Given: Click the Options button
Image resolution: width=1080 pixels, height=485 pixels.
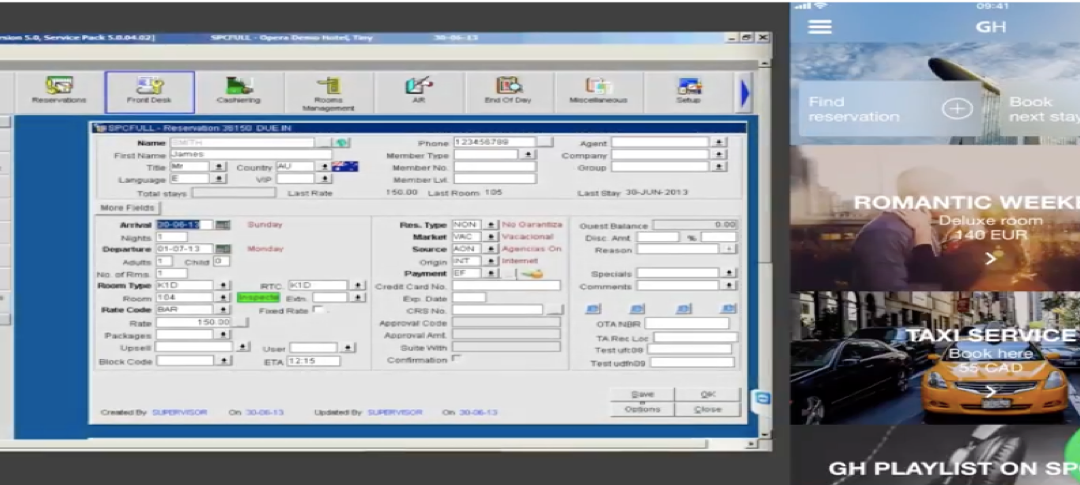Looking at the screenshot, I should coord(641,409).
